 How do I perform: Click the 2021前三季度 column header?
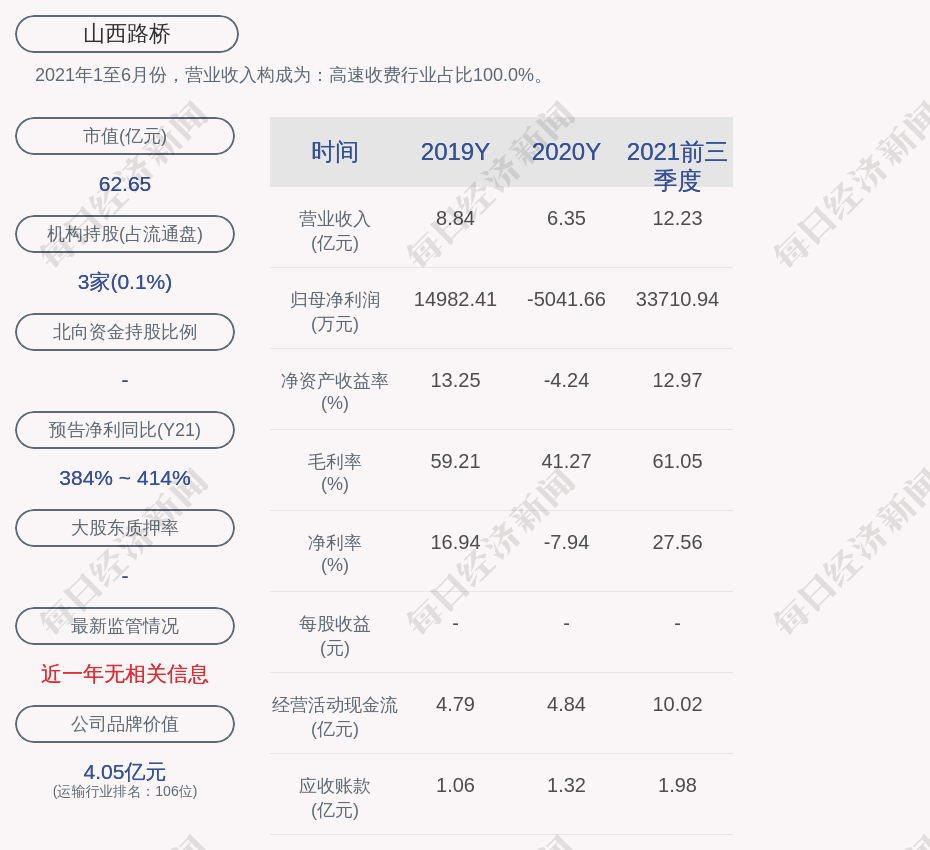click(x=677, y=166)
